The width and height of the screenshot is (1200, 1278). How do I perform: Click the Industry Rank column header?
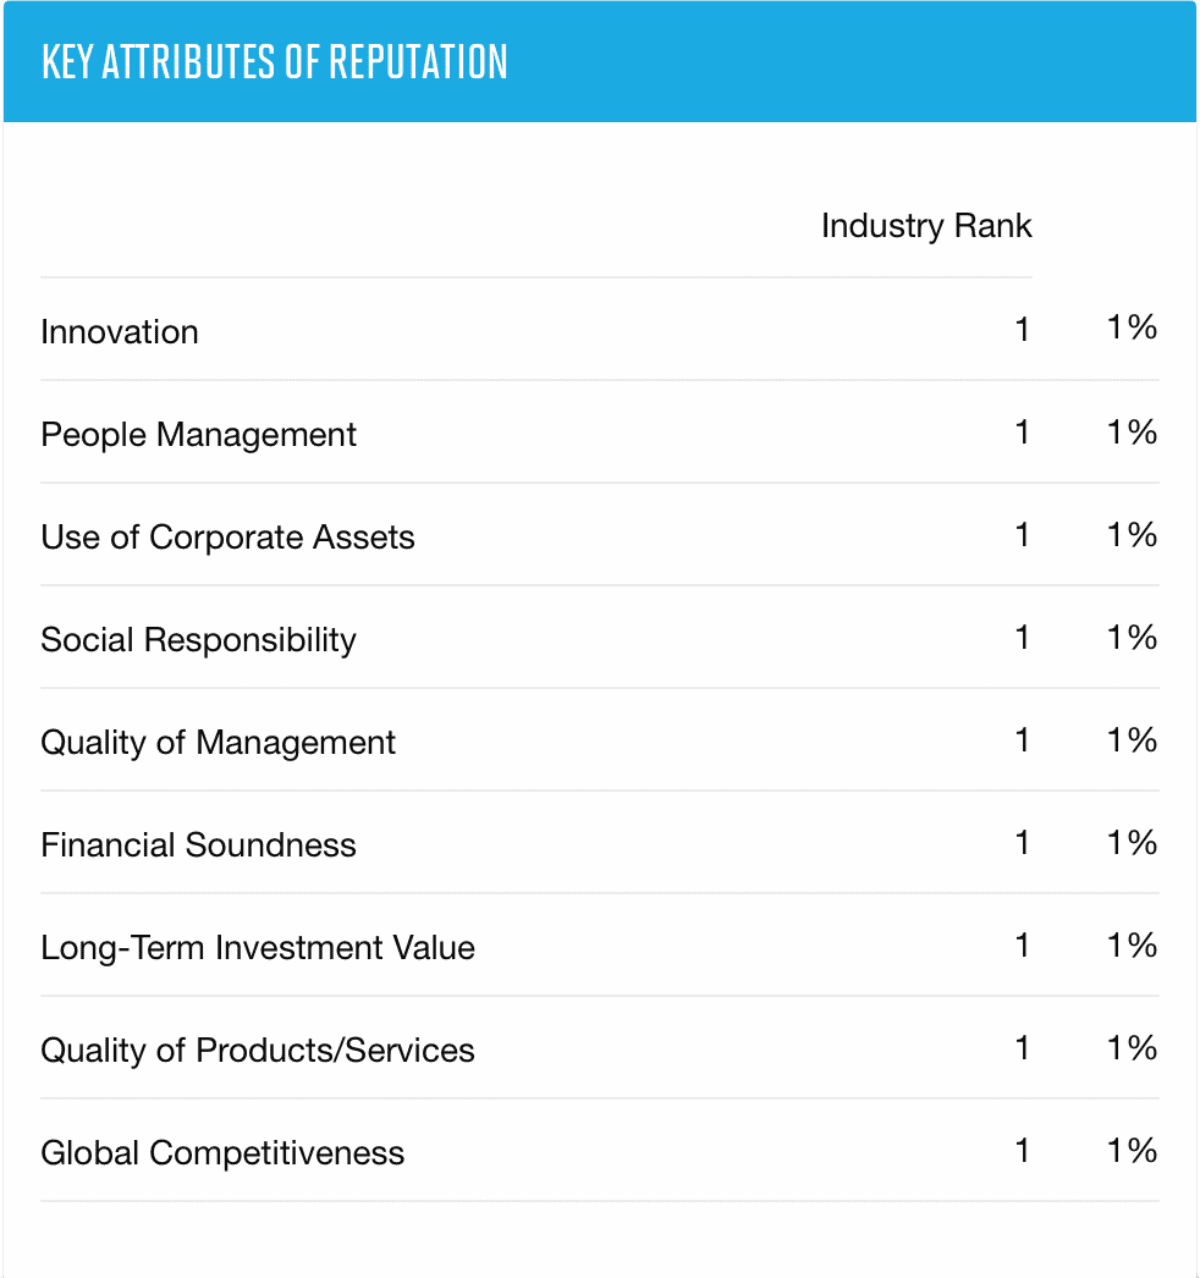point(926,226)
